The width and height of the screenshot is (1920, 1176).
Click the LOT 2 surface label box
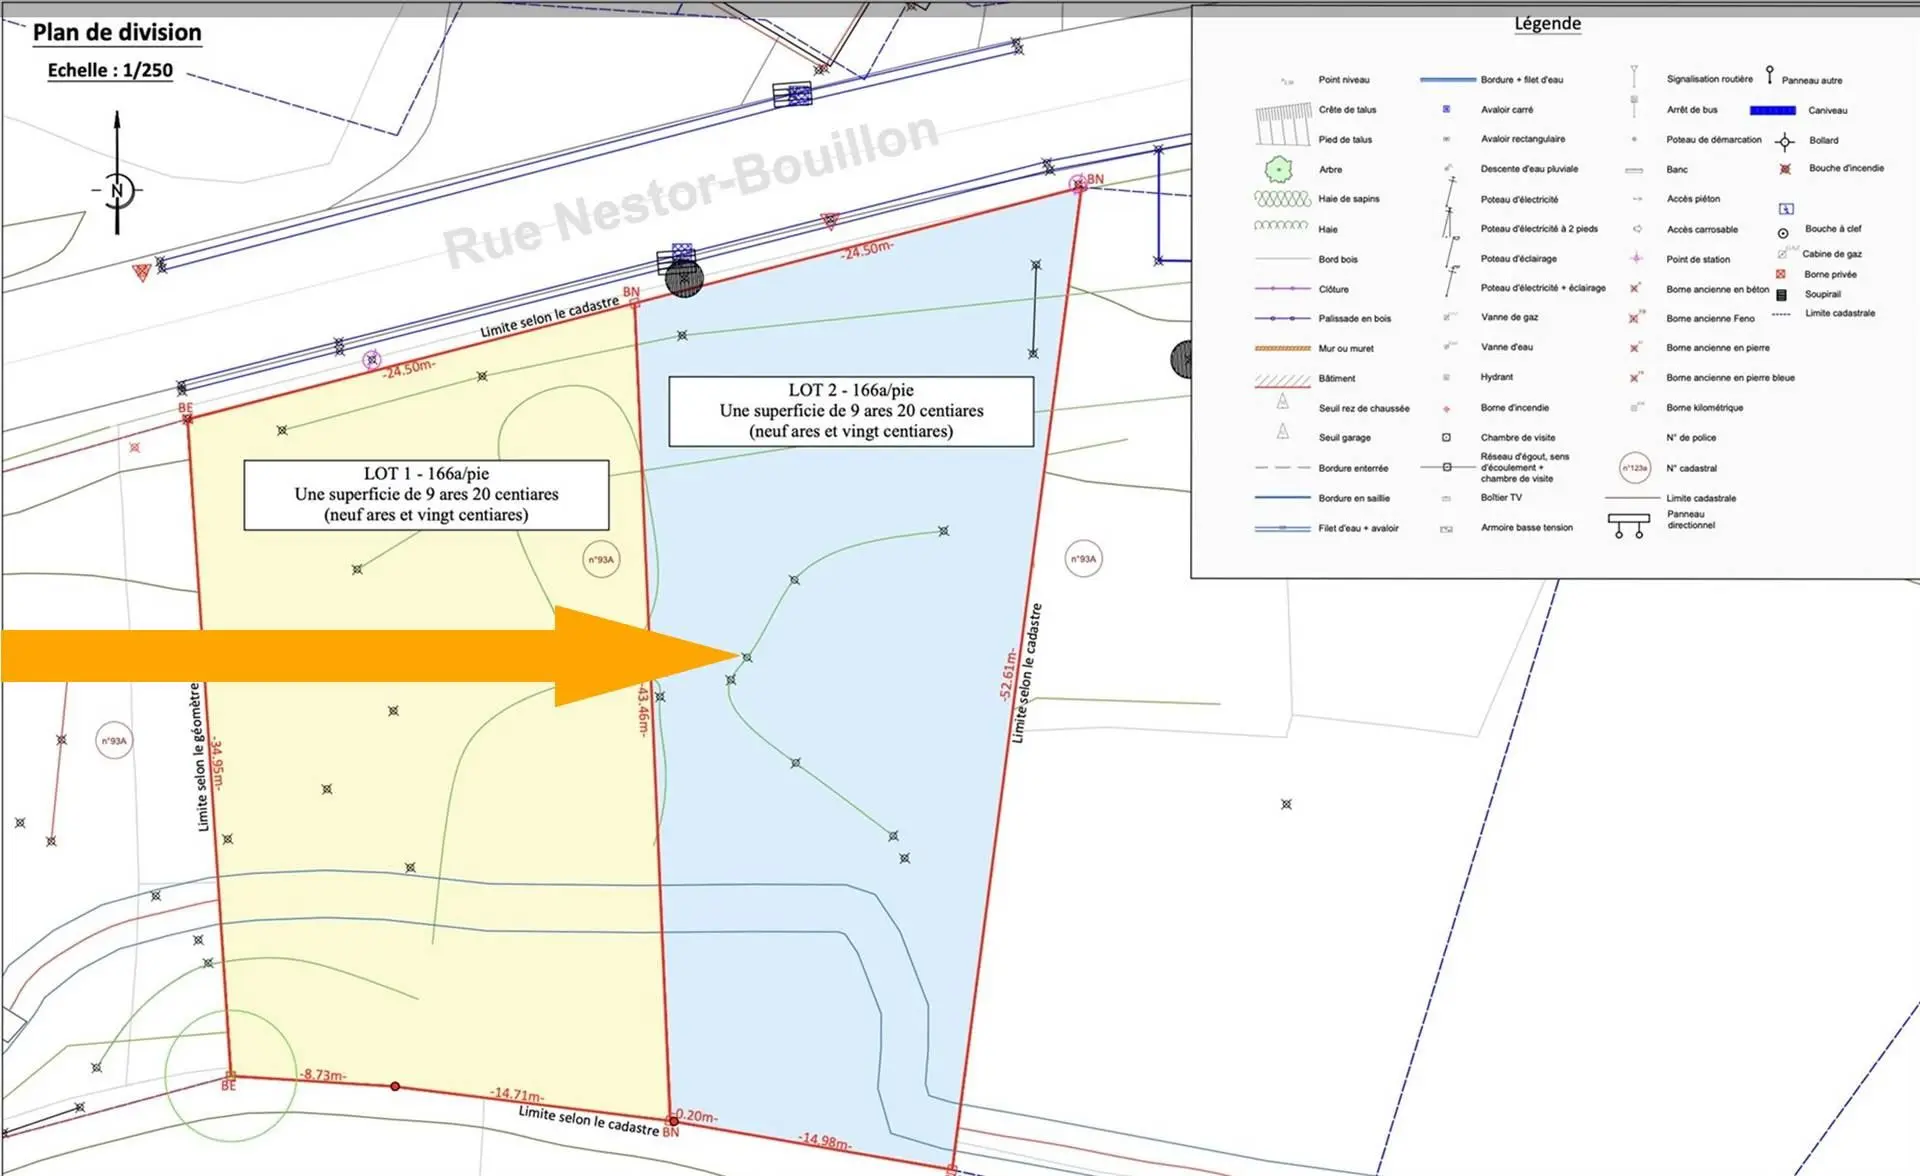(x=850, y=411)
